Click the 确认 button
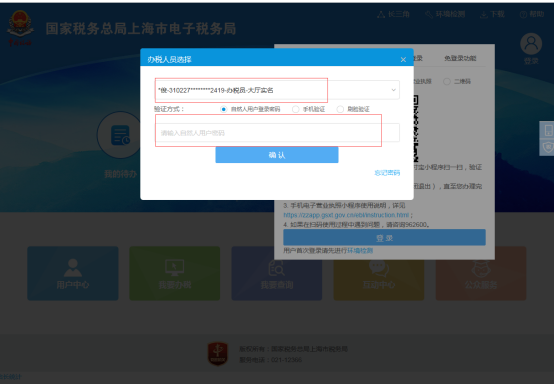The image size is (554, 384). coord(277,155)
